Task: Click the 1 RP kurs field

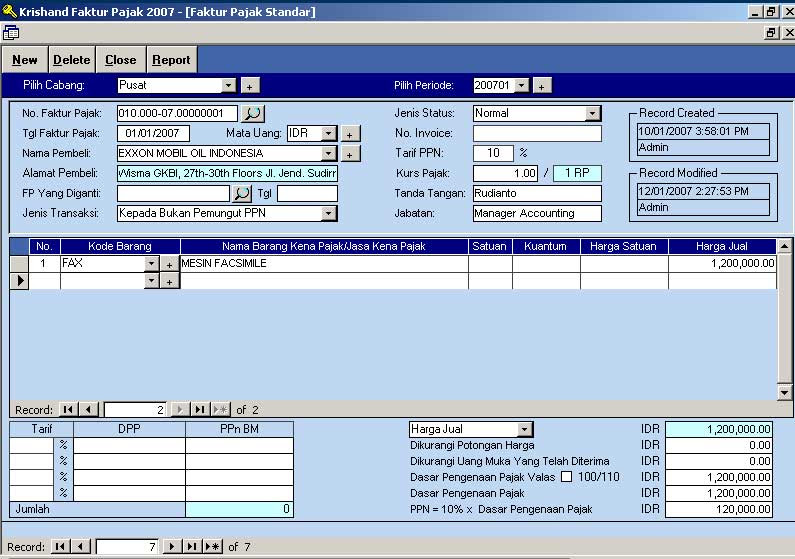Action: (577, 173)
